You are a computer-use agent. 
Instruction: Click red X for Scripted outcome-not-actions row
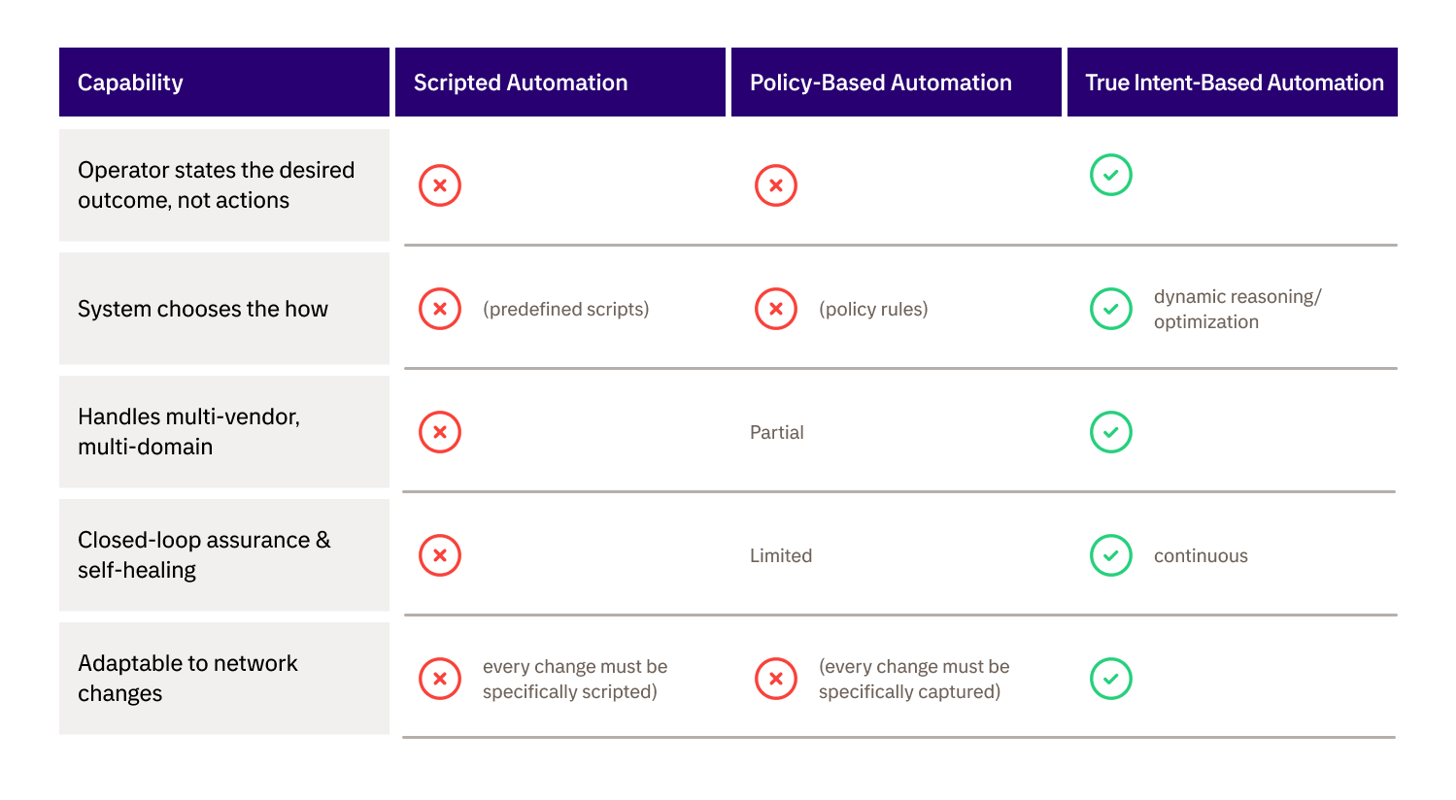pyautogui.click(x=440, y=185)
